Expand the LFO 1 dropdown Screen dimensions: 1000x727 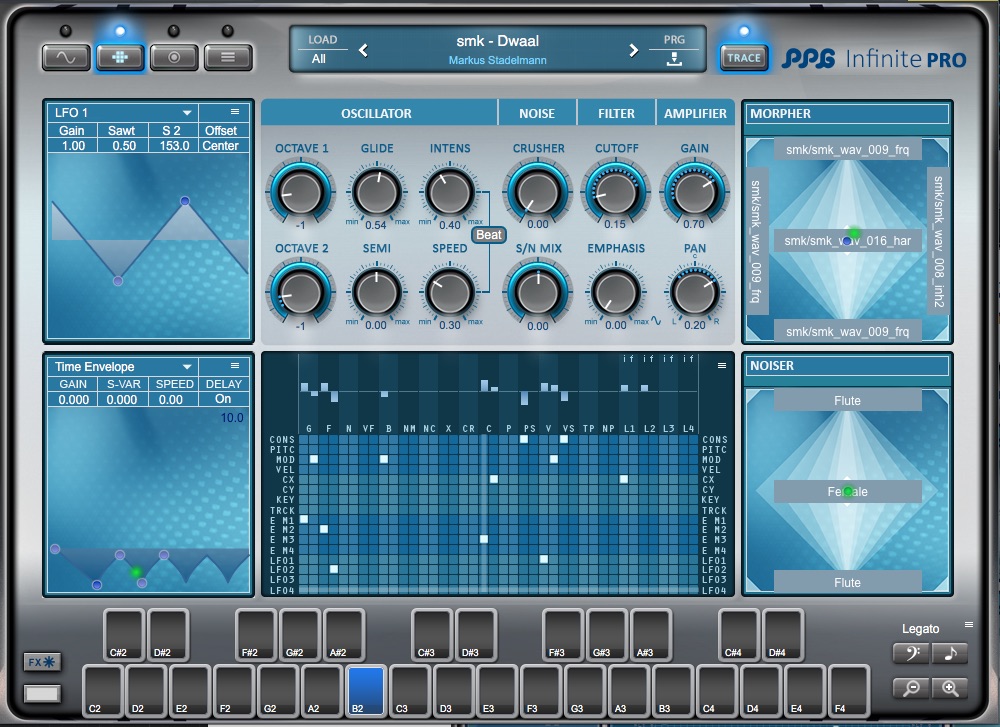186,113
